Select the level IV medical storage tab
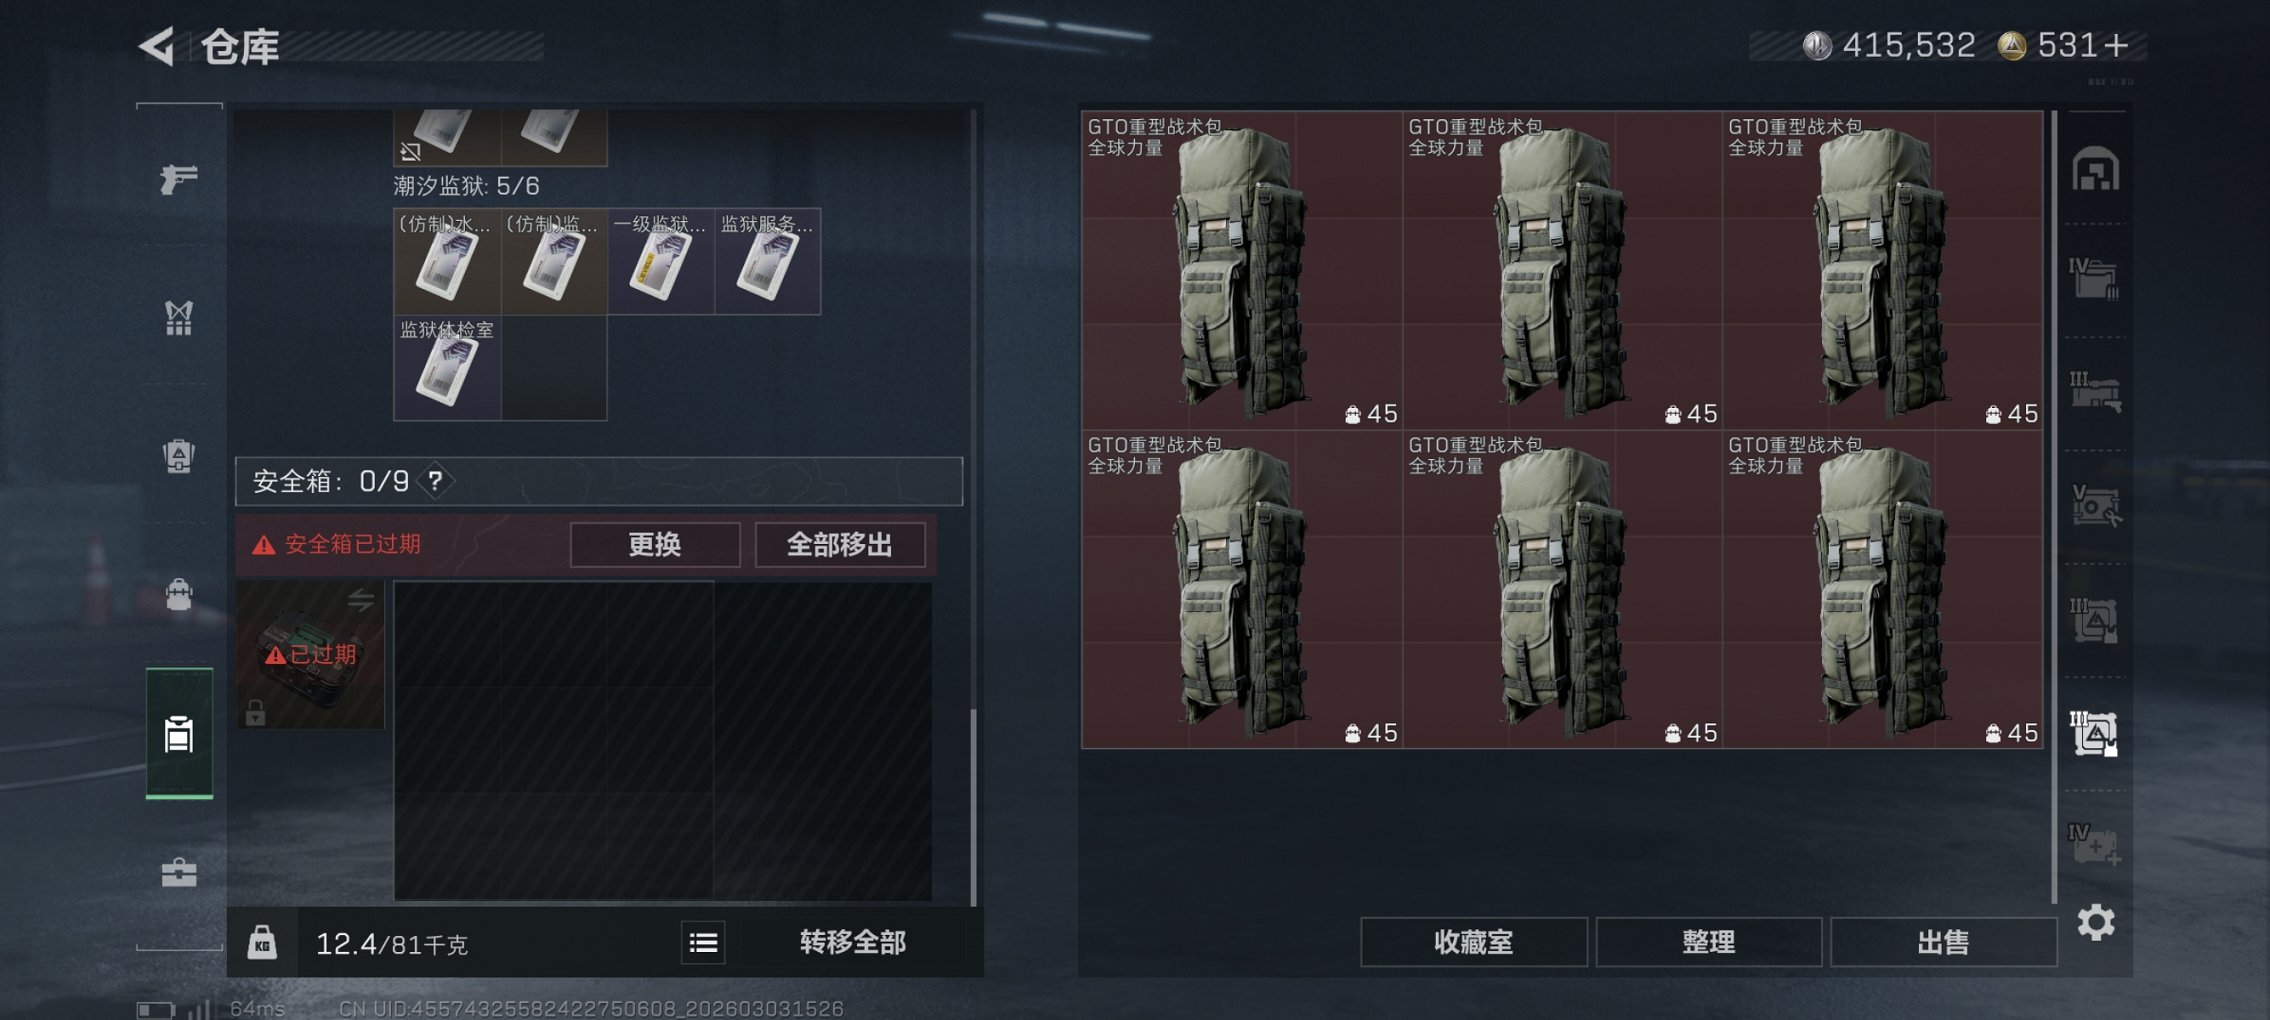The width and height of the screenshot is (2270, 1020). [2095, 845]
